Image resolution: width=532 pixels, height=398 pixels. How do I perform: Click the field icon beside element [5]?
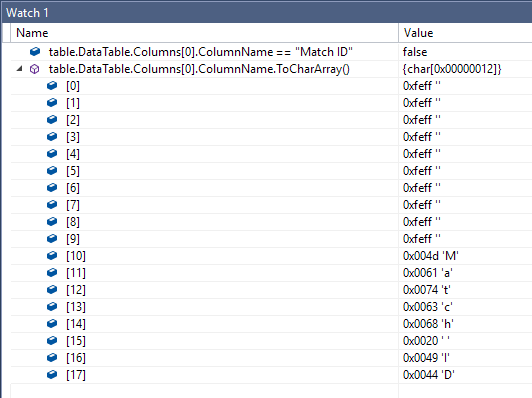click(x=52, y=170)
